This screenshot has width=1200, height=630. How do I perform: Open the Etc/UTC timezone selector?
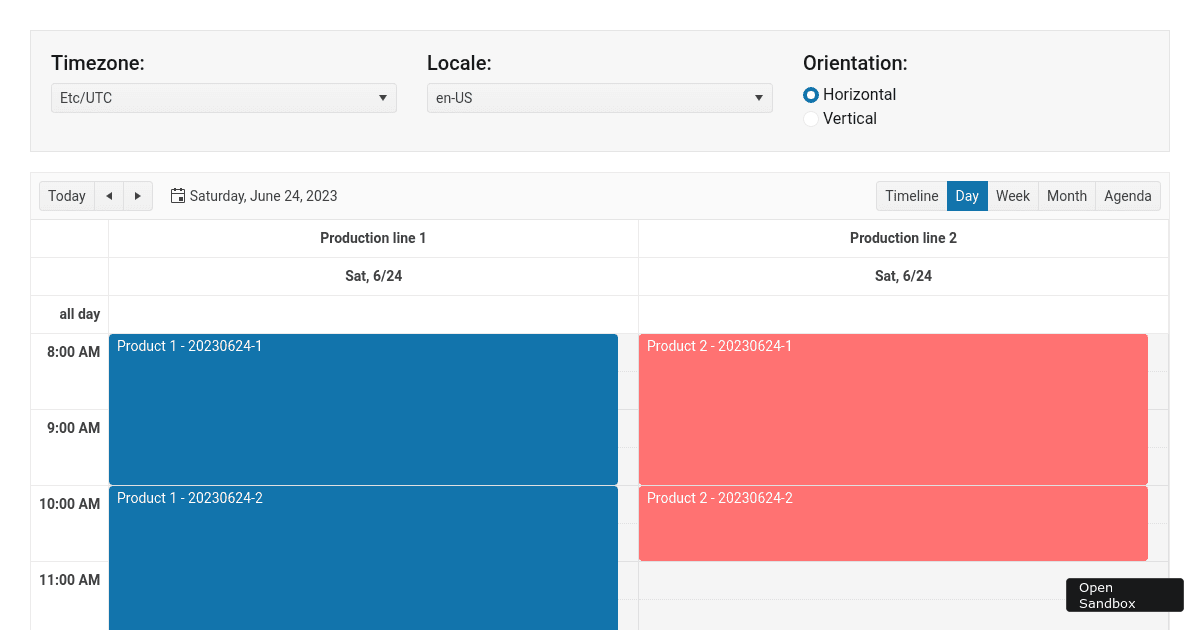point(223,98)
